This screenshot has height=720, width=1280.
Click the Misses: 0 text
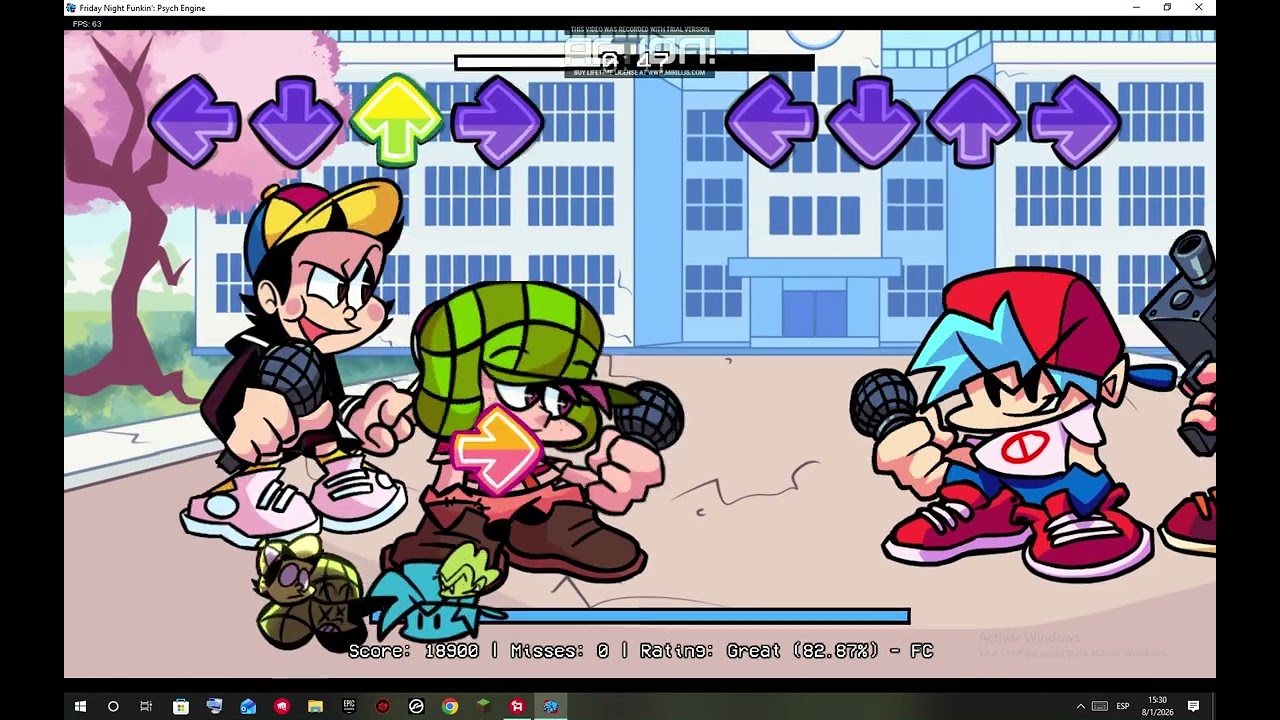point(559,651)
